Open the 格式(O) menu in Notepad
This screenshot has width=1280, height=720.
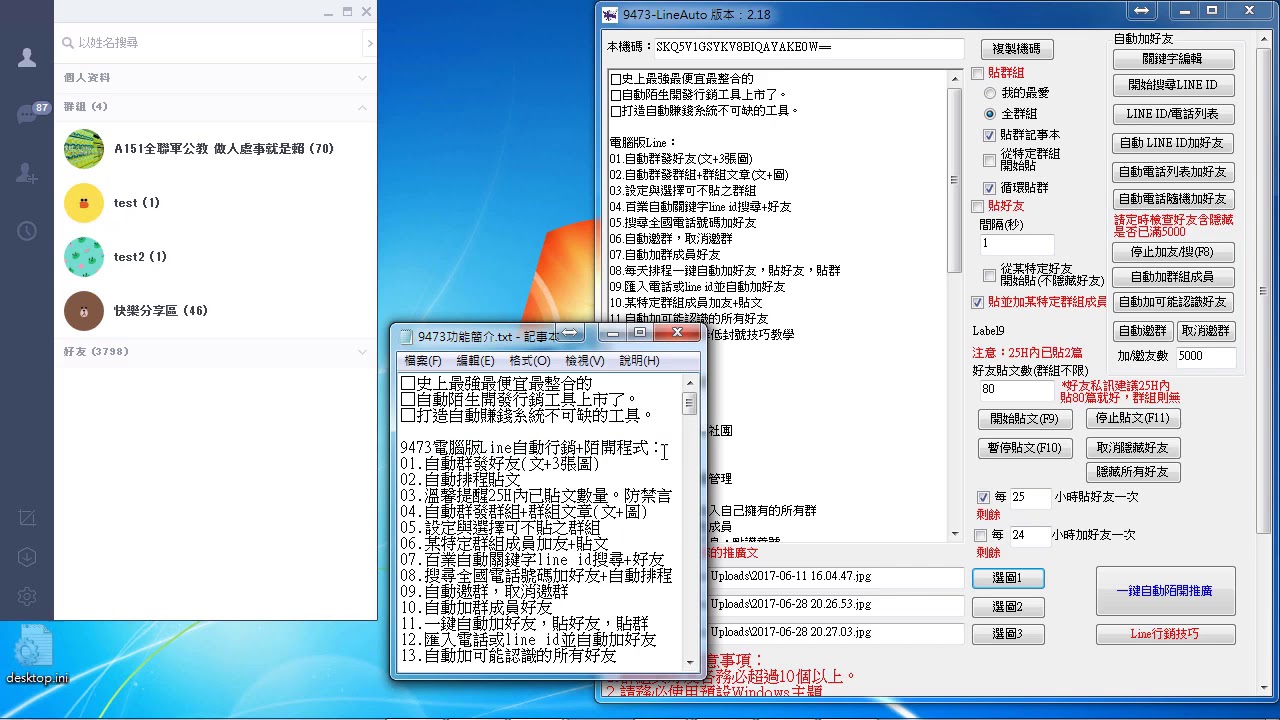(x=530, y=361)
